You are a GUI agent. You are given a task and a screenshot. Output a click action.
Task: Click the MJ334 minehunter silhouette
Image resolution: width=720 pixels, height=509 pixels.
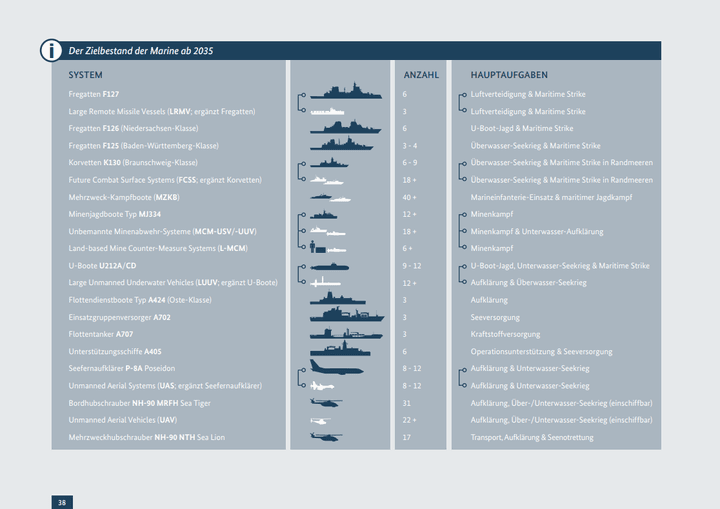324,215
